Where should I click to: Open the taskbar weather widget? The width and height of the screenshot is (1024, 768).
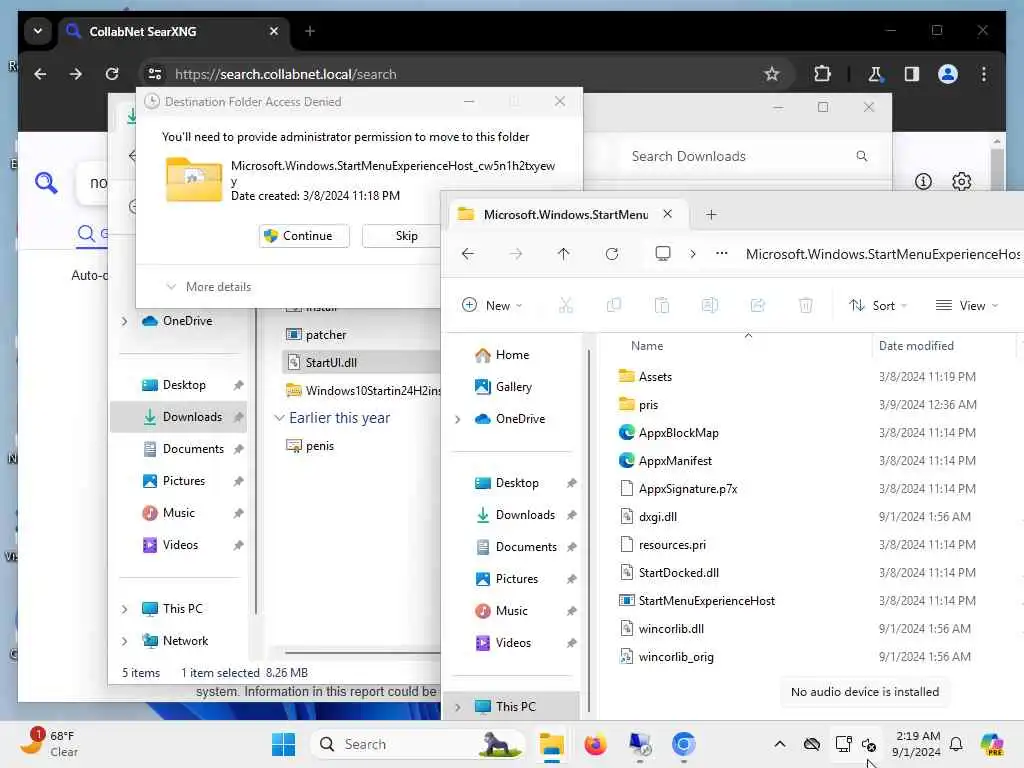pos(50,744)
